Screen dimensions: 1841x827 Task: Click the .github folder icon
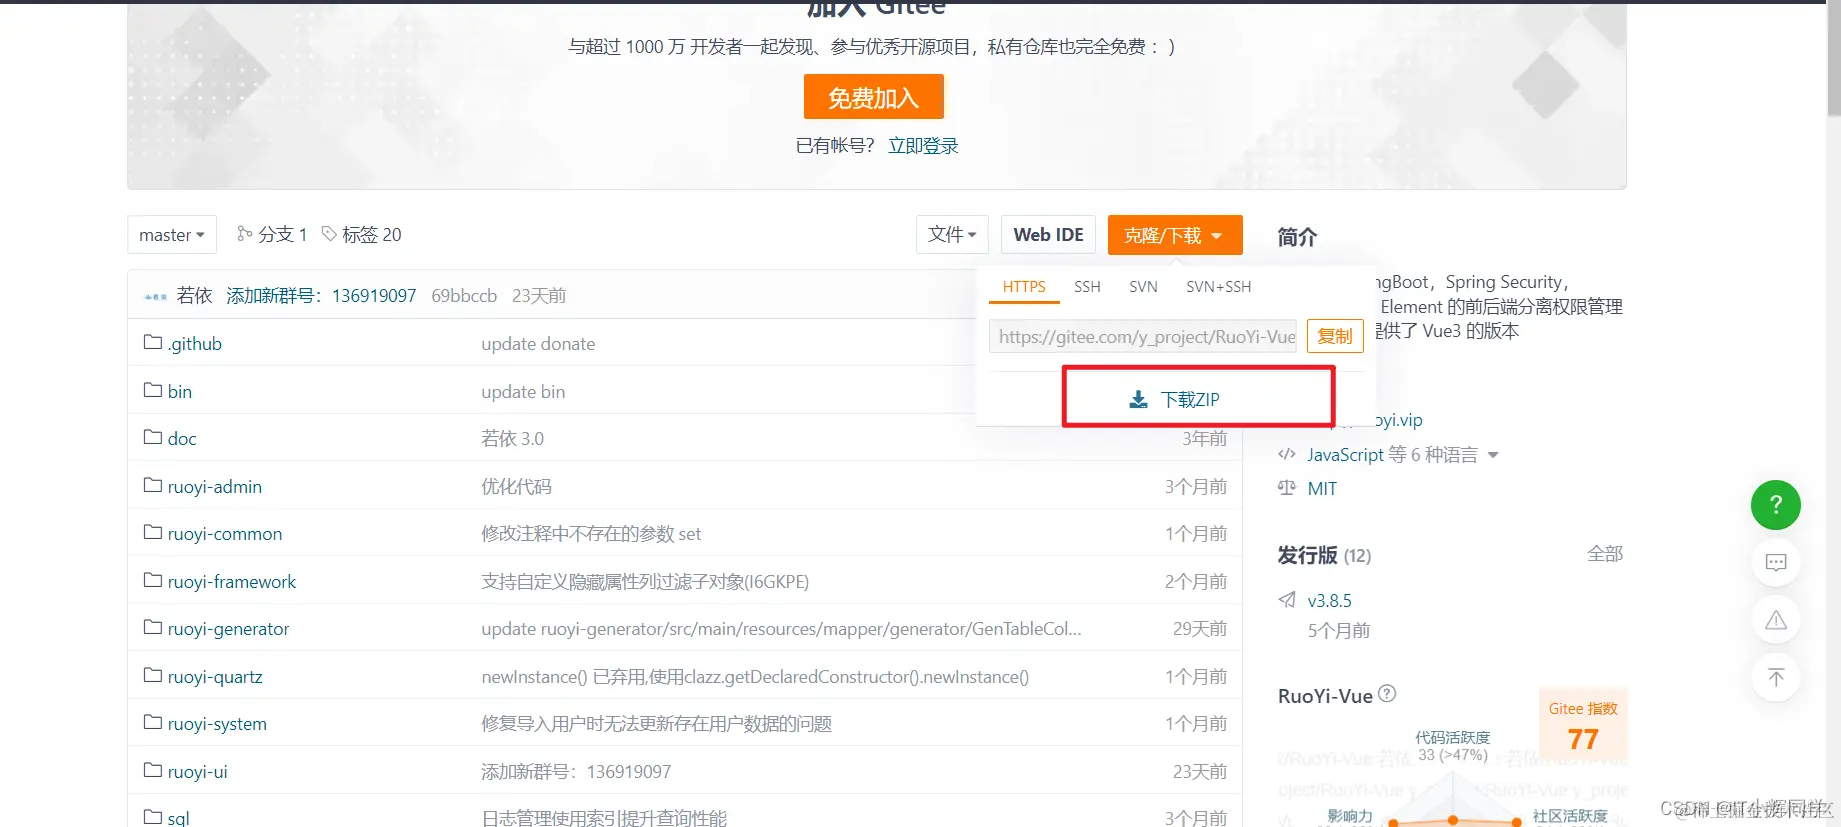(153, 342)
